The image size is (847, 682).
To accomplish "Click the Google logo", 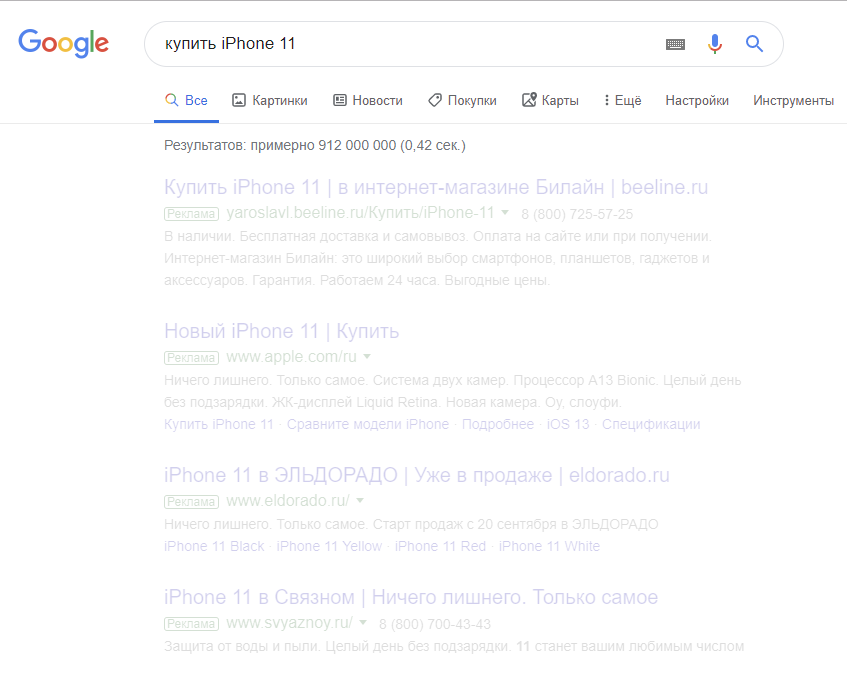I will pyautogui.click(x=63, y=43).
